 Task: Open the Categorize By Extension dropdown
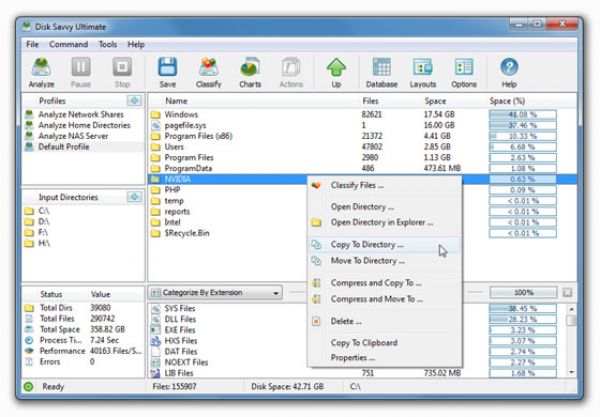[x=215, y=293]
